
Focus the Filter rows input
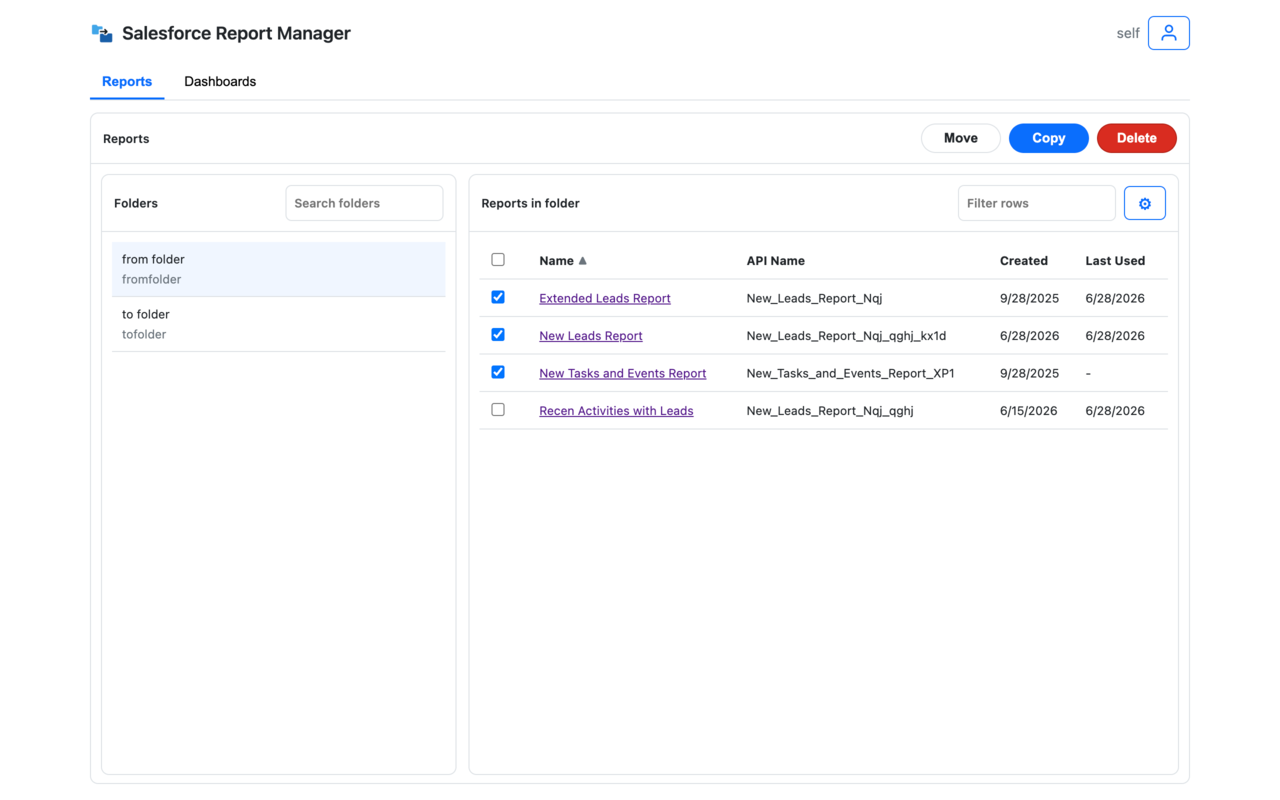[1037, 203]
